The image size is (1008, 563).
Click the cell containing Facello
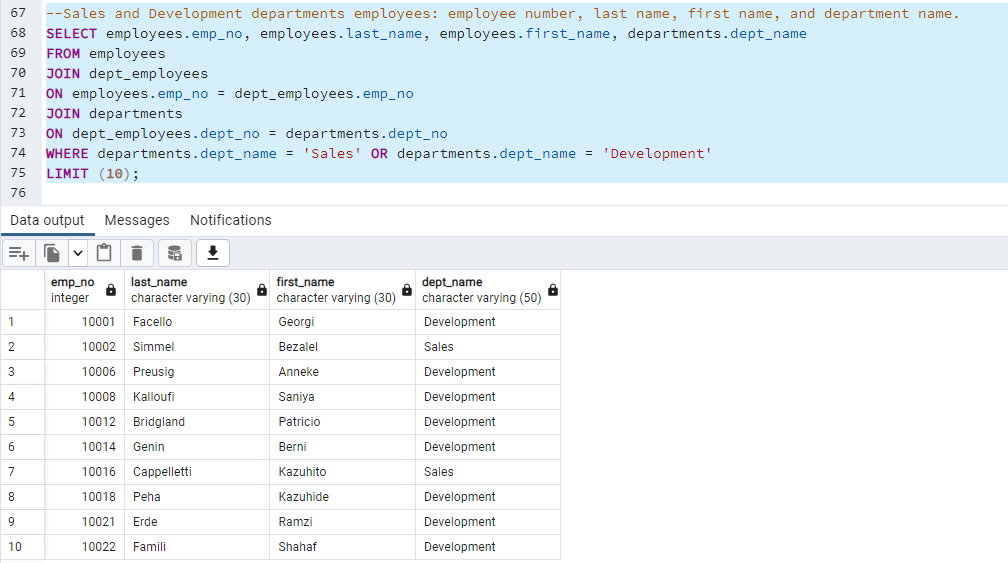pos(197,322)
